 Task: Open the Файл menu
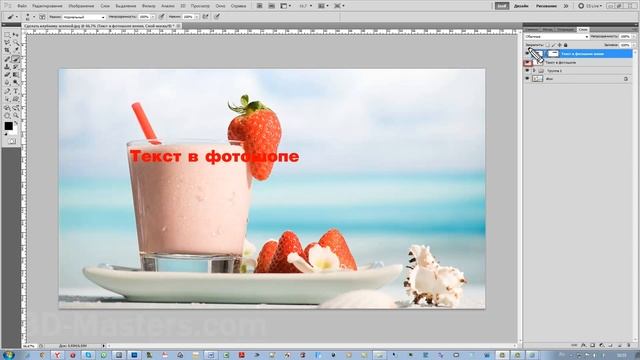pos(22,6)
